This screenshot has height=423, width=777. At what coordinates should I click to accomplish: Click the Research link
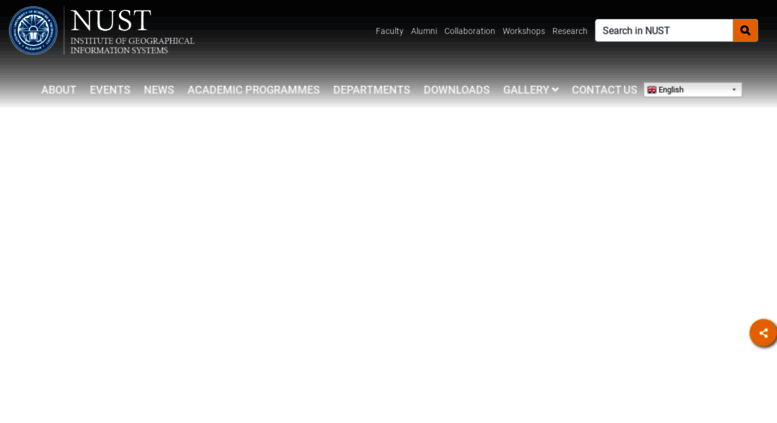pyautogui.click(x=569, y=31)
